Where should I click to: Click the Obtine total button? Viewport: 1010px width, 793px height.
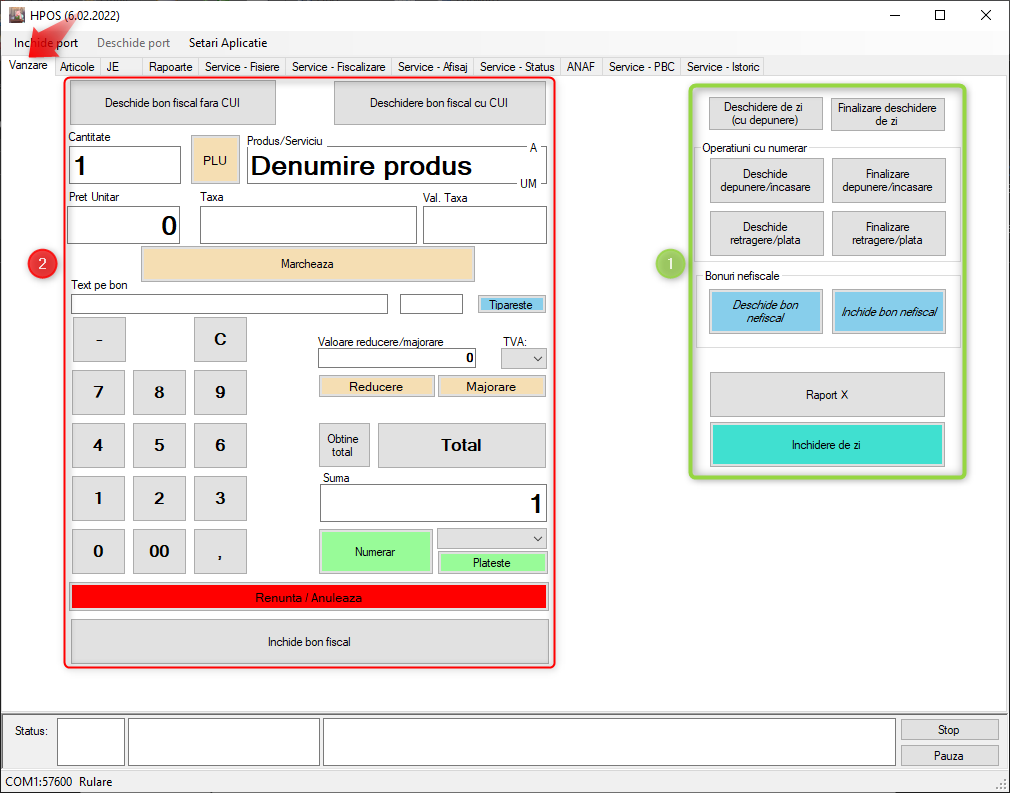coord(344,445)
